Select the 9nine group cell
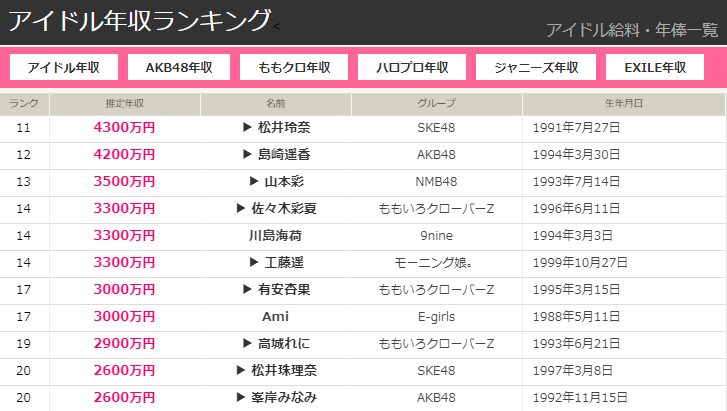This screenshot has height=411, width=727. pos(436,236)
